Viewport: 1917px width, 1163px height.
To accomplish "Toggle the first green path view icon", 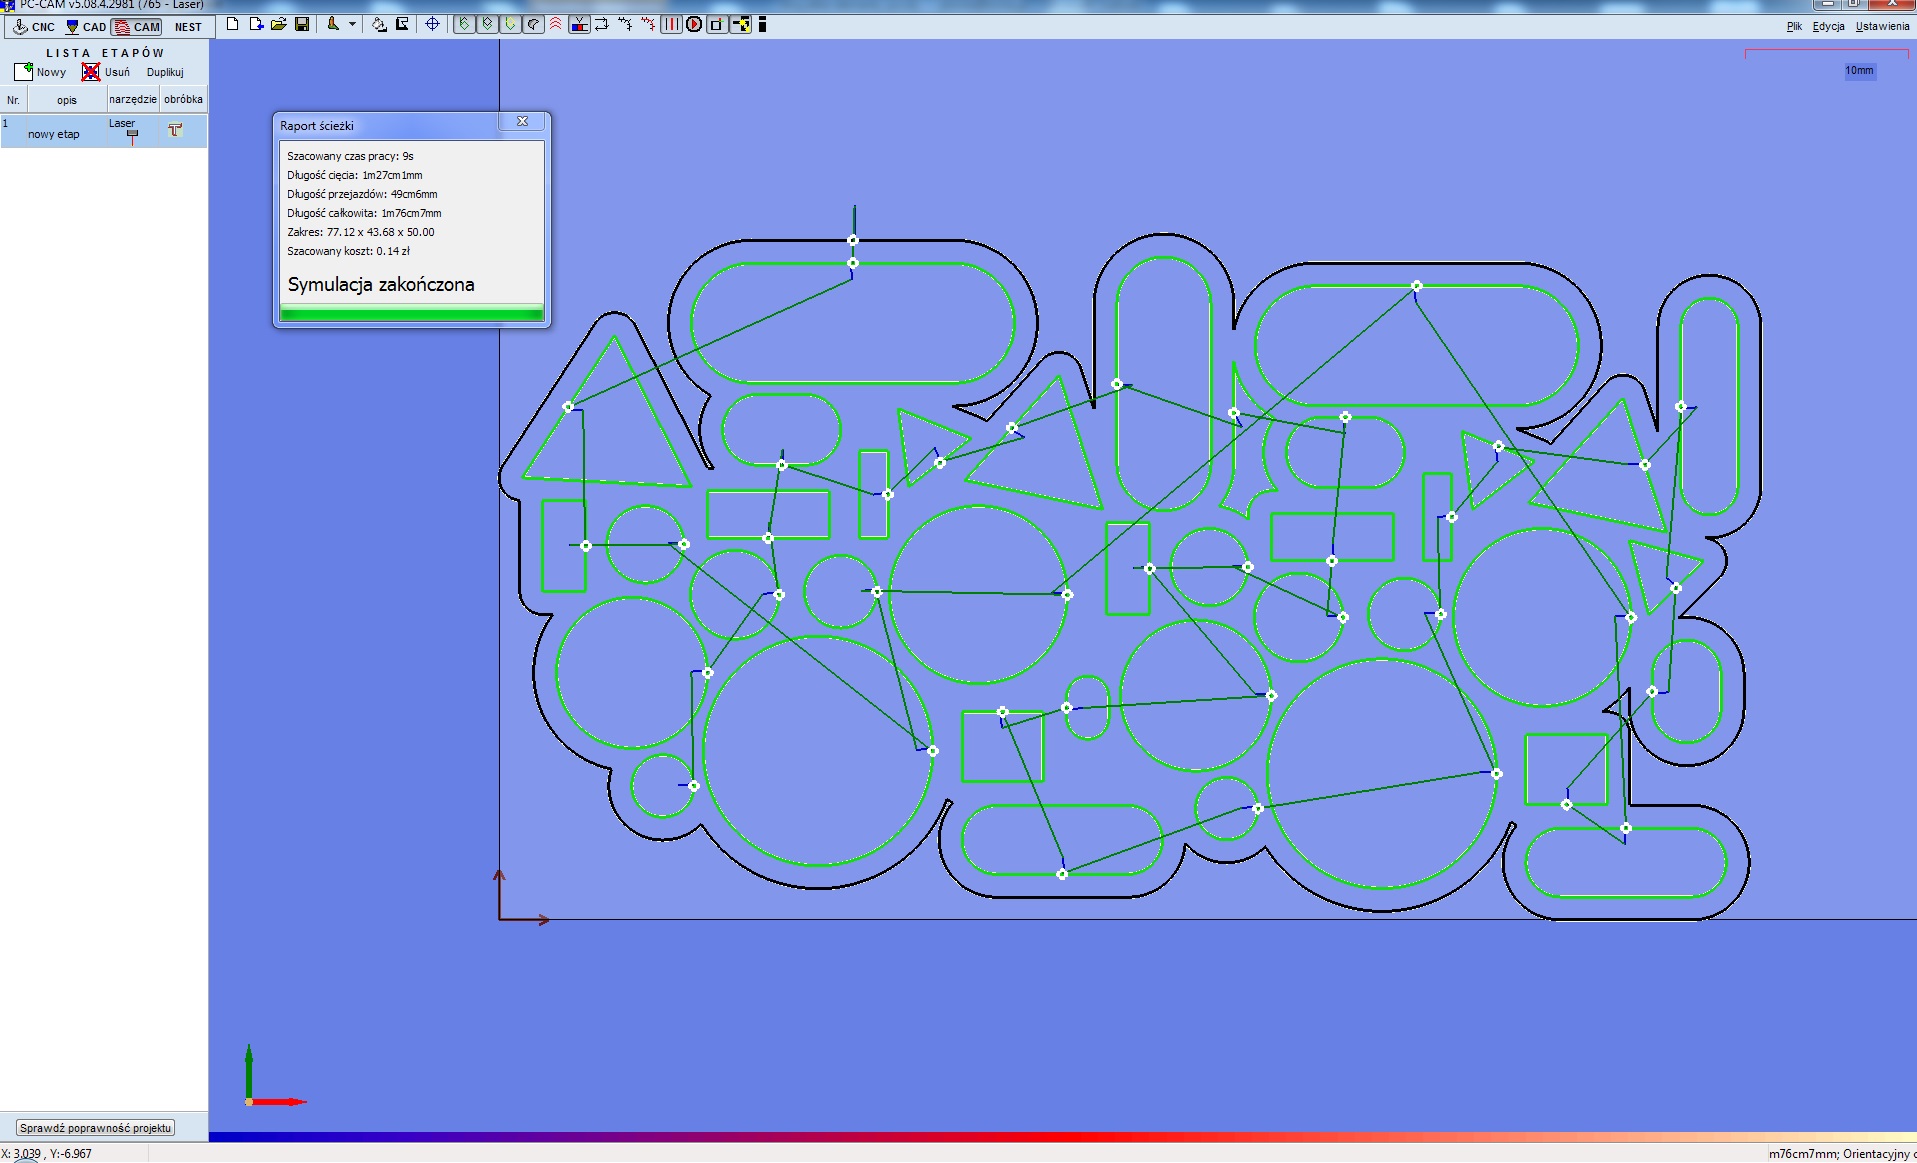I will (464, 24).
